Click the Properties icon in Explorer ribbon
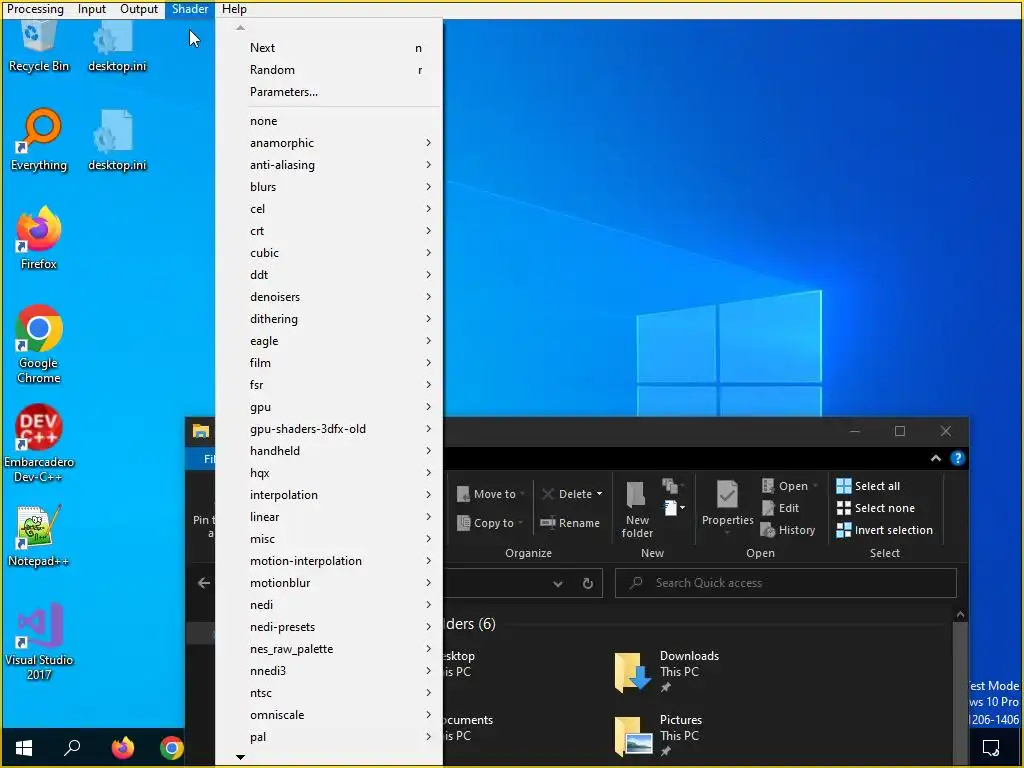The height and width of the screenshot is (768, 1024). (728, 504)
